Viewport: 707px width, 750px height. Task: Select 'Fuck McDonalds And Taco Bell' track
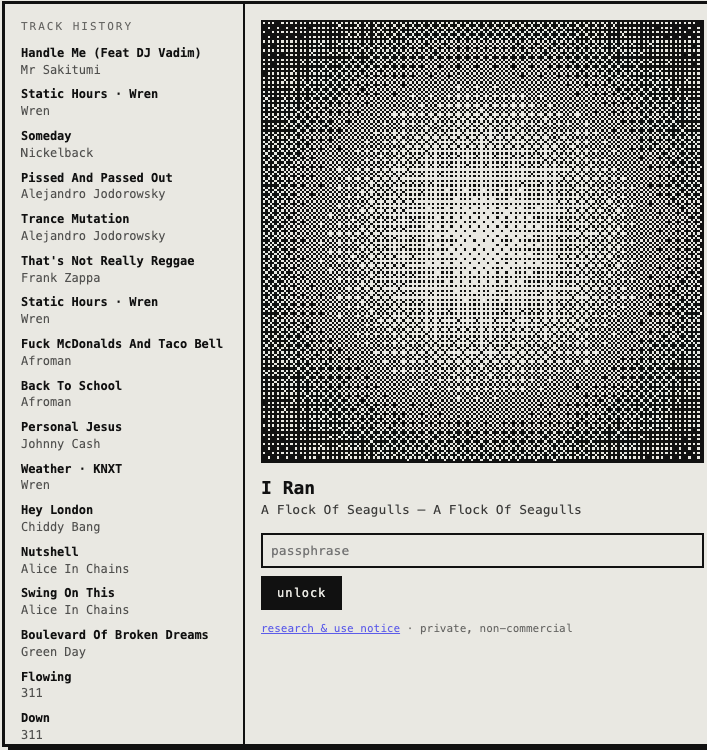click(122, 344)
